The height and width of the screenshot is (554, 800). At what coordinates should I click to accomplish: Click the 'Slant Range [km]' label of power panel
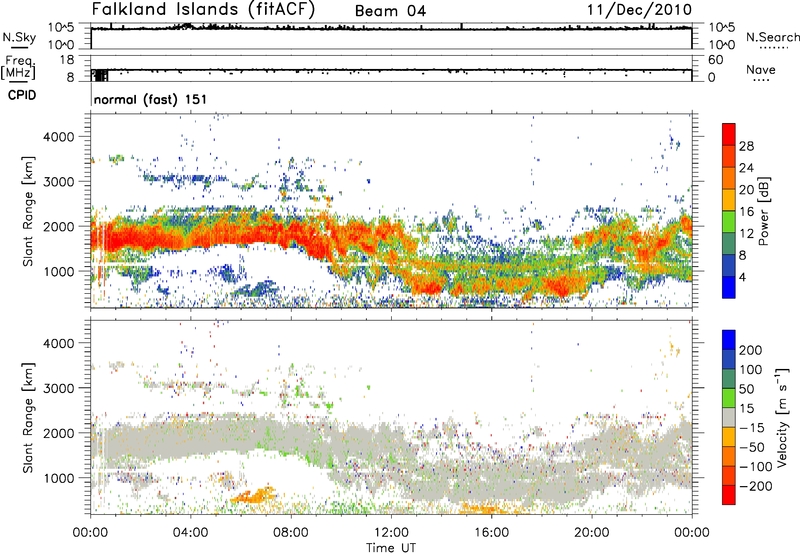[x=28, y=211]
